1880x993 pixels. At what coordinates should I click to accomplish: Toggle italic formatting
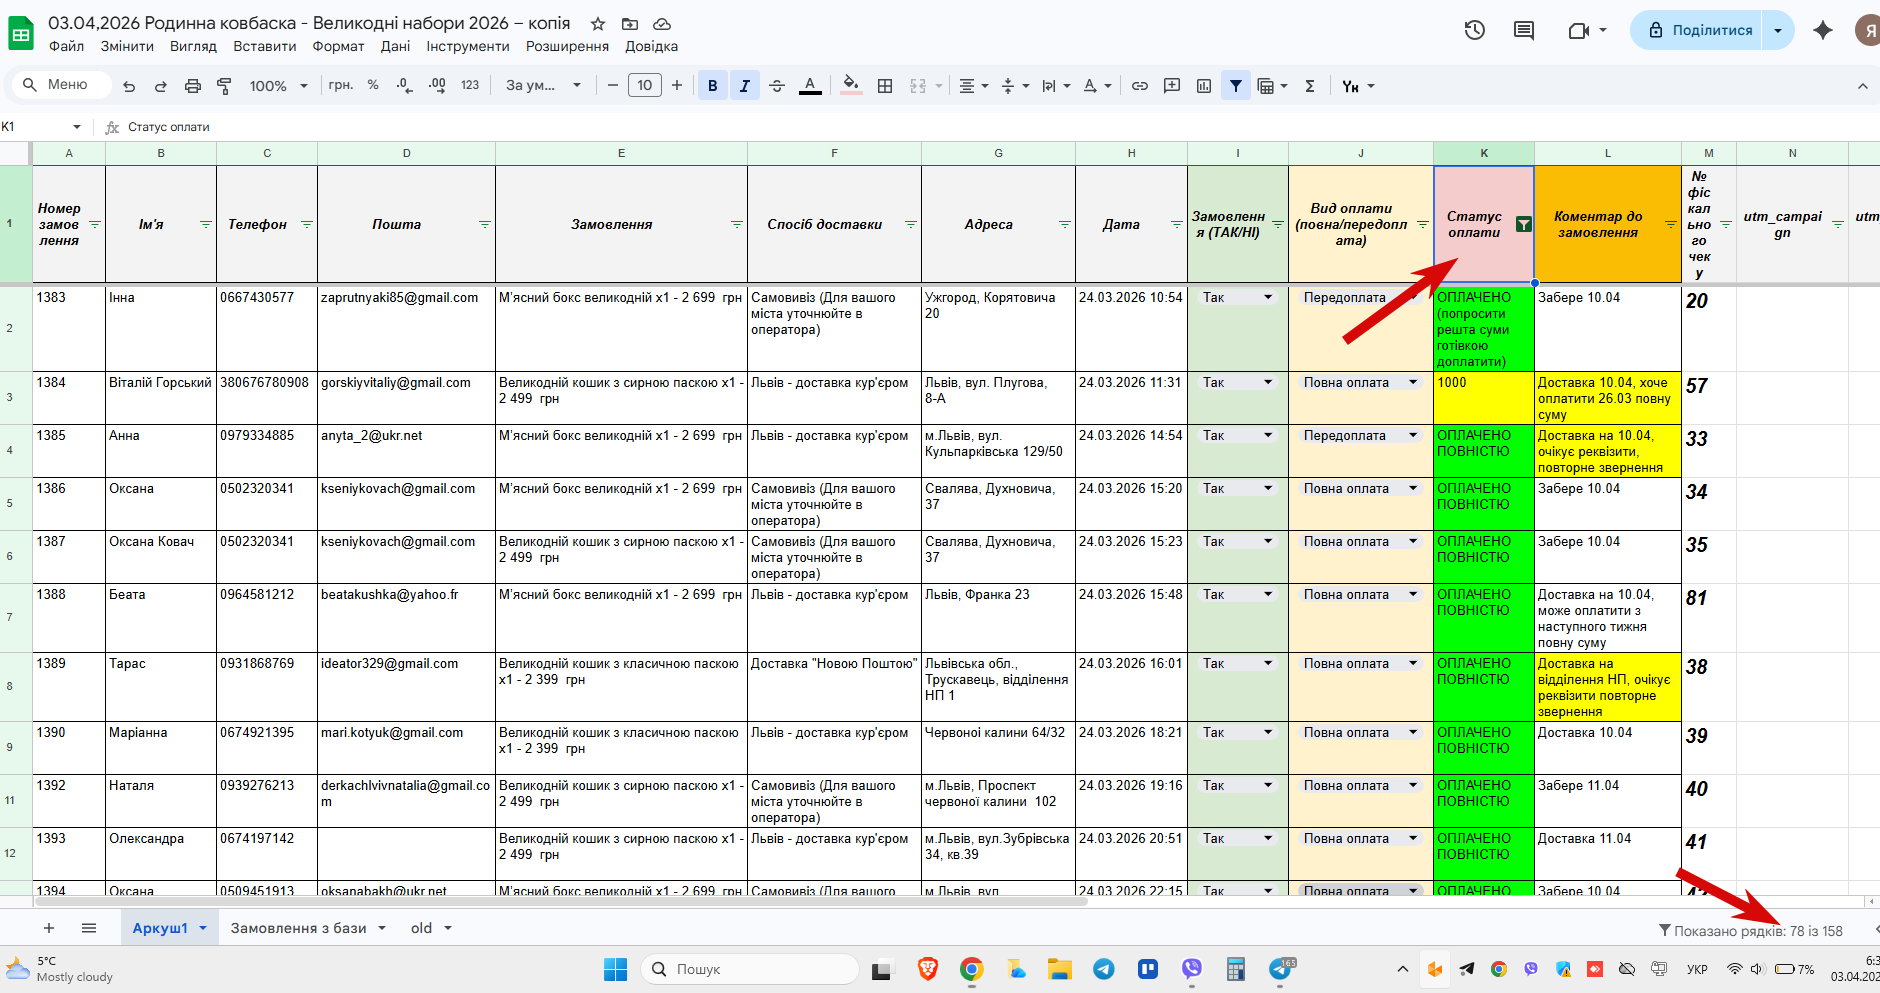[744, 86]
